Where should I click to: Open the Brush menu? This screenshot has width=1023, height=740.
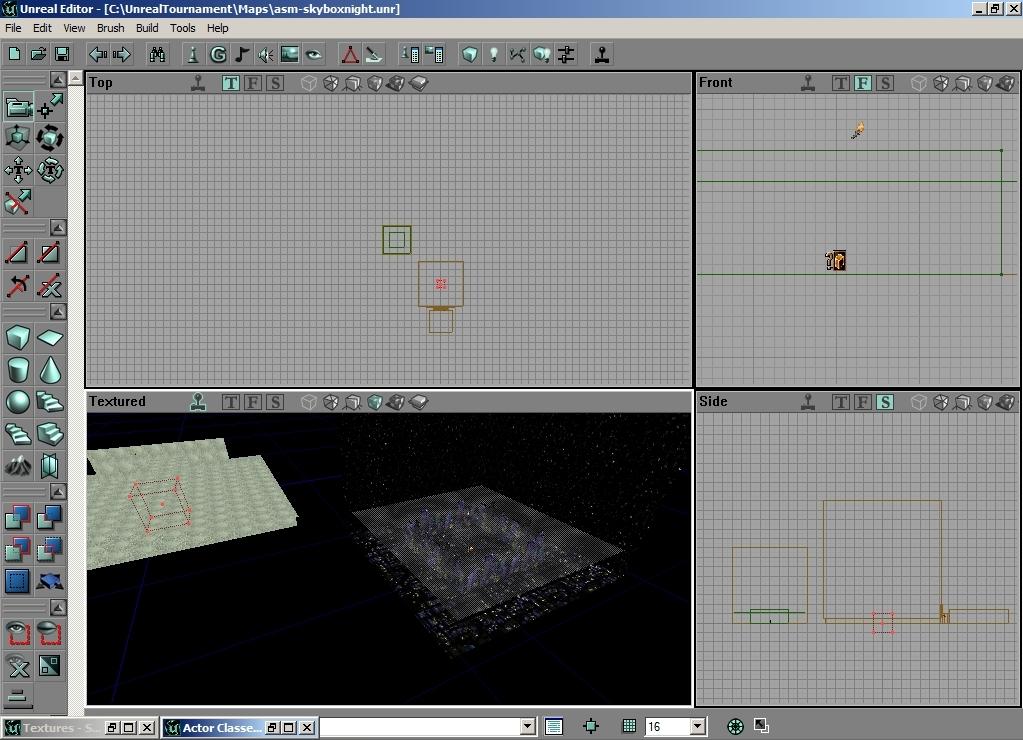click(x=110, y=28)
